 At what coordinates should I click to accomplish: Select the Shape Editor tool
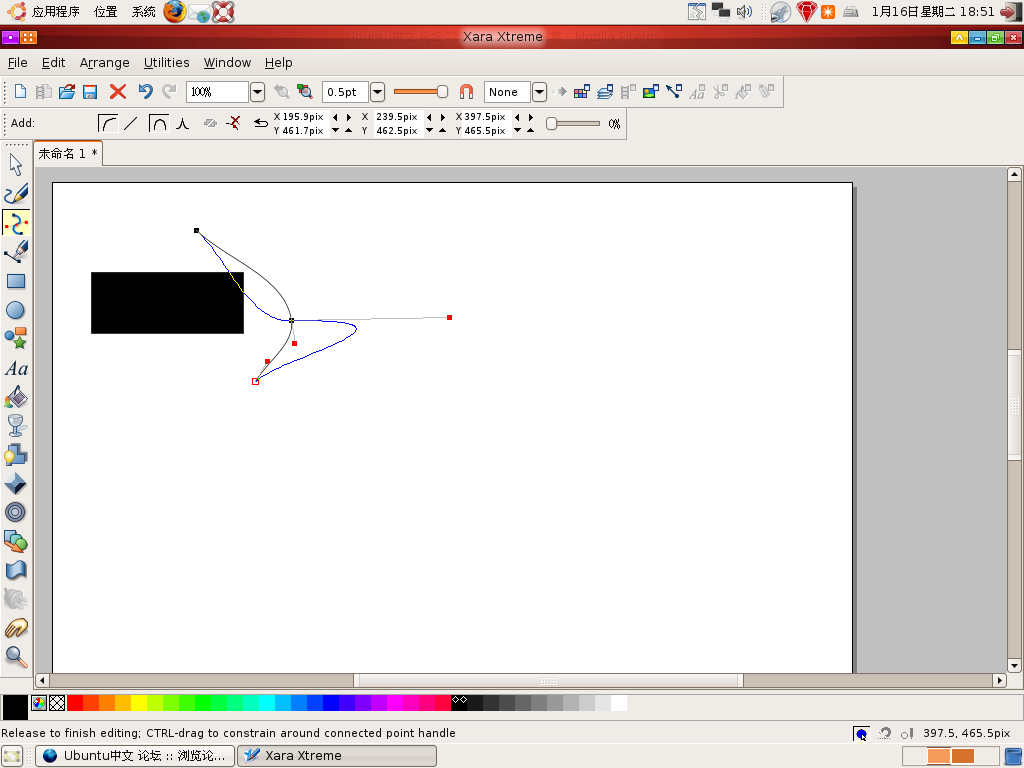(16, 223)
